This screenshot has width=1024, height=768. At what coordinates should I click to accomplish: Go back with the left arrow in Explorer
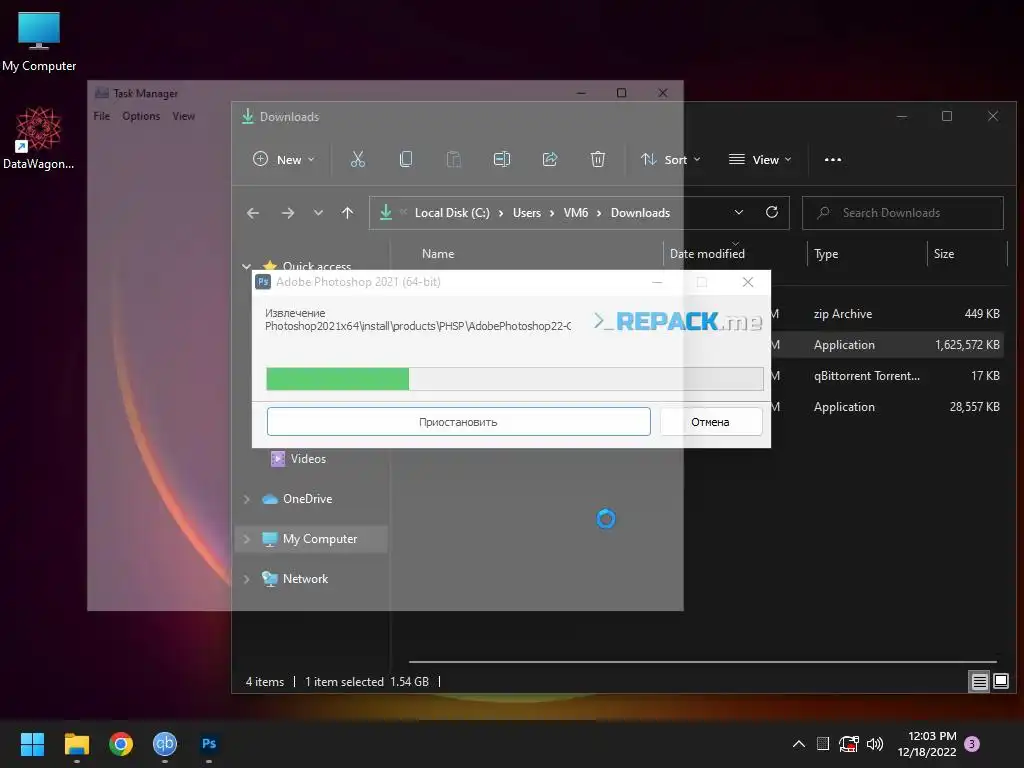pyautogui.click(x=253, y=213)
